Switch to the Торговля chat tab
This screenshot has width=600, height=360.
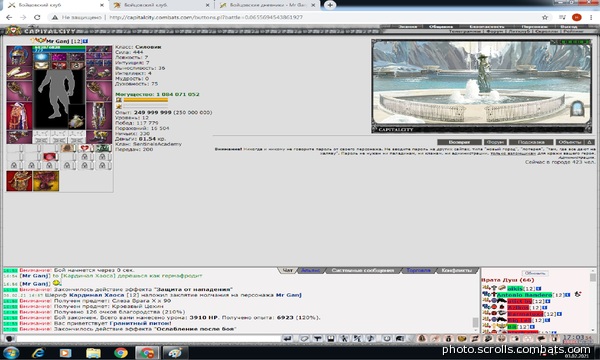(418, 270)
